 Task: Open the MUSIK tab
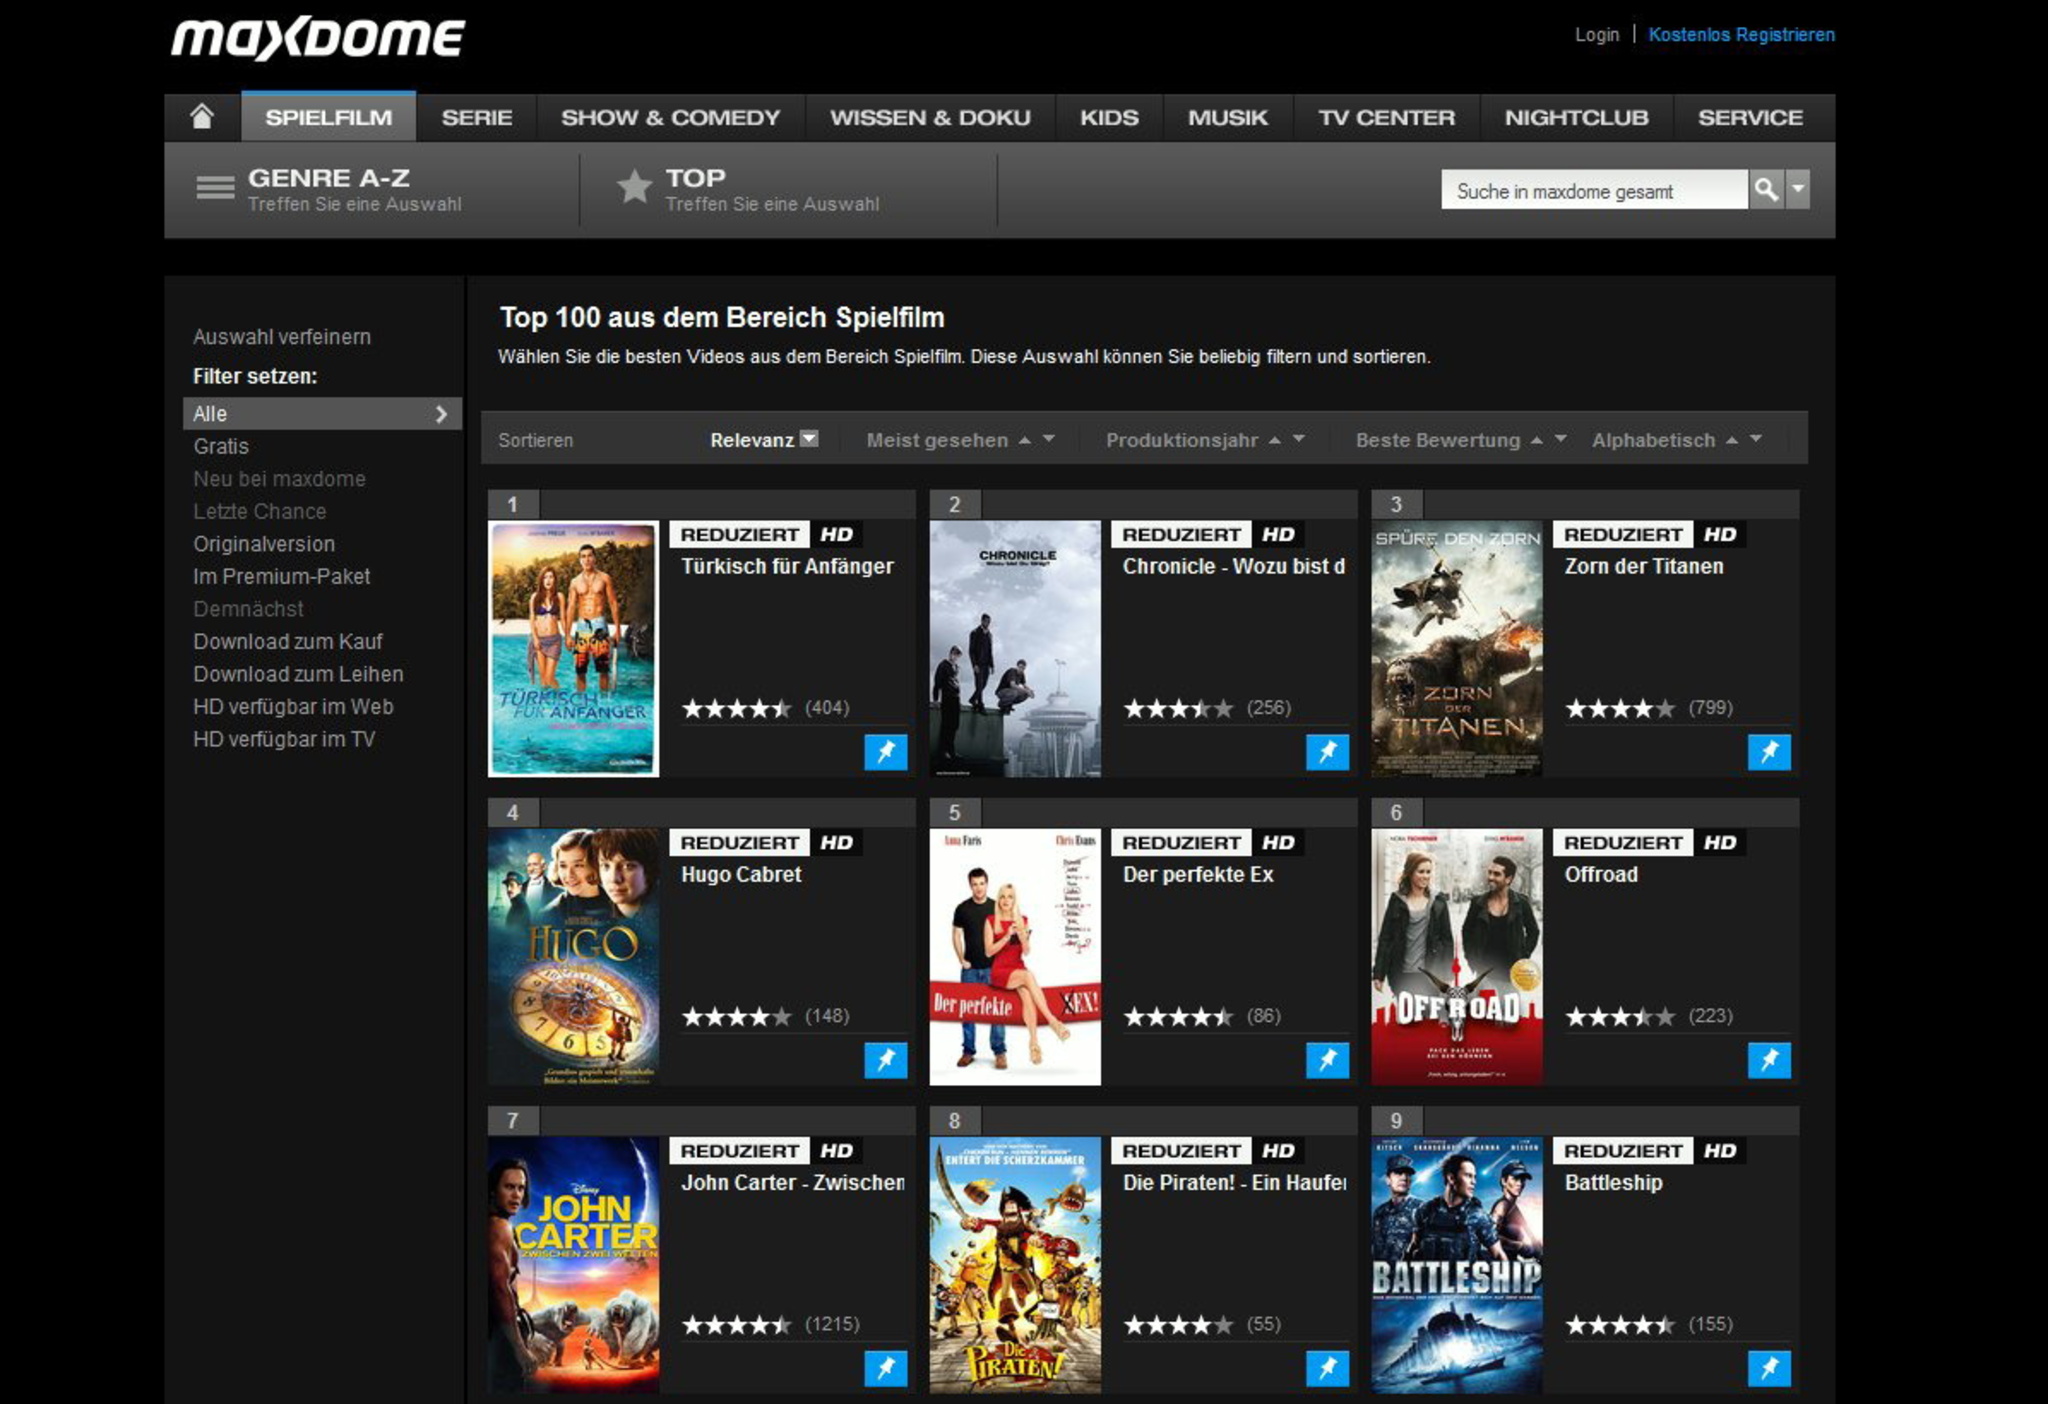pyautogui.click(x=1228, y=117)
